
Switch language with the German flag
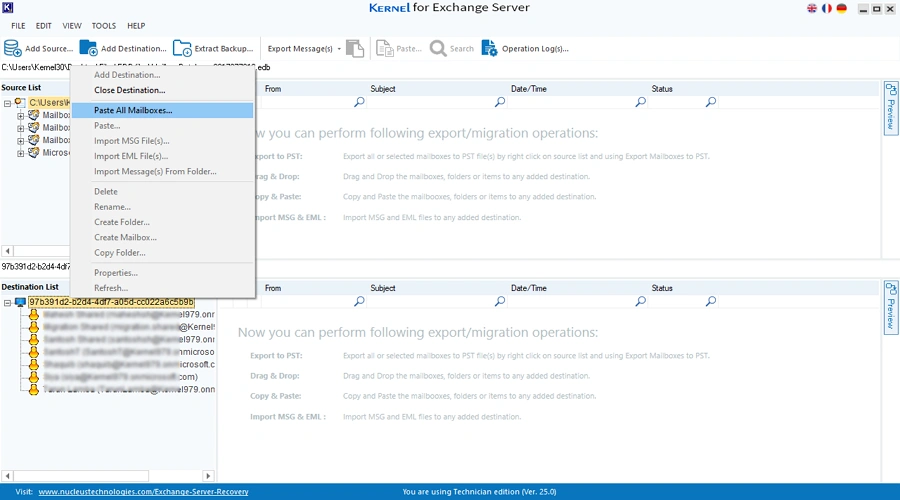[x=841, y=8]
